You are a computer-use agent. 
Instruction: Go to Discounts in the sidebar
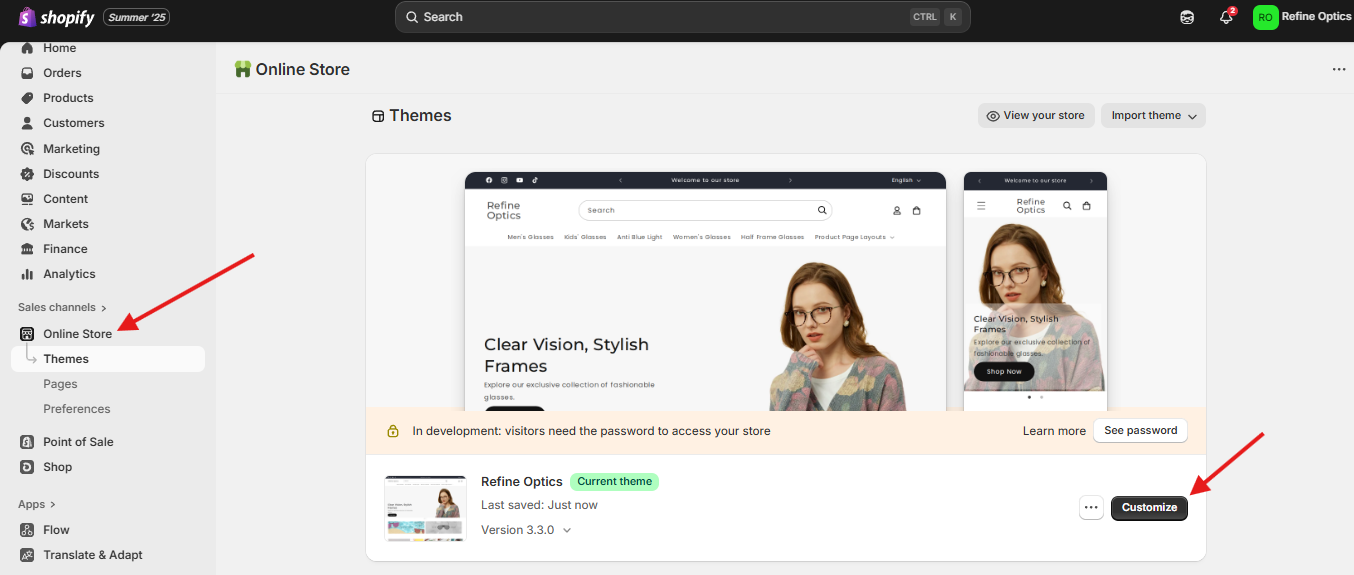[x=70, y=174]
